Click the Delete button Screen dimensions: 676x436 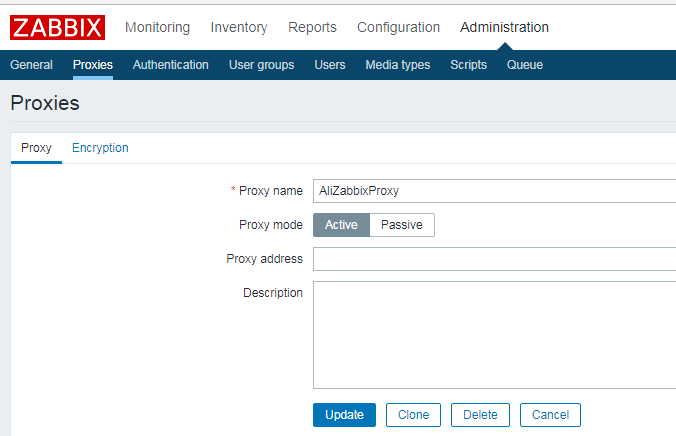[480, 415]
